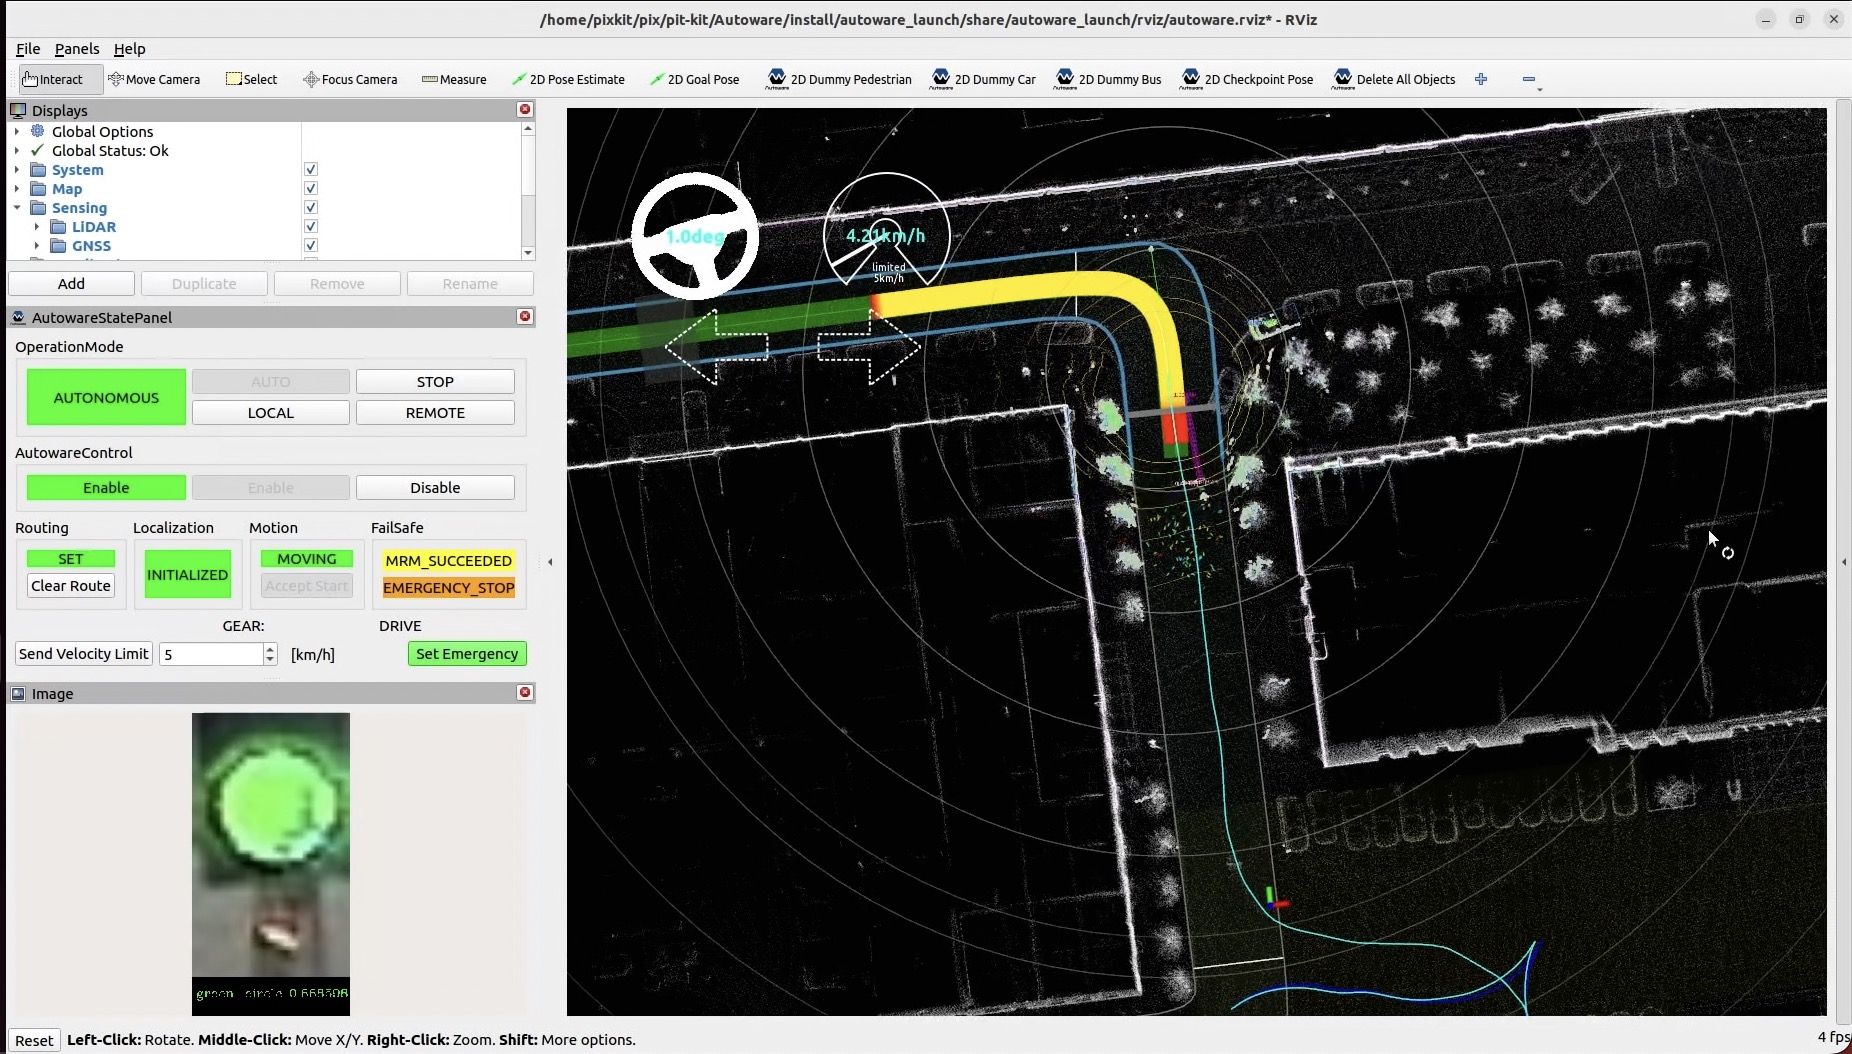Expand the Global Options tree node
The width and height of the screenshot is (1852, 1054).
[17, 131]
